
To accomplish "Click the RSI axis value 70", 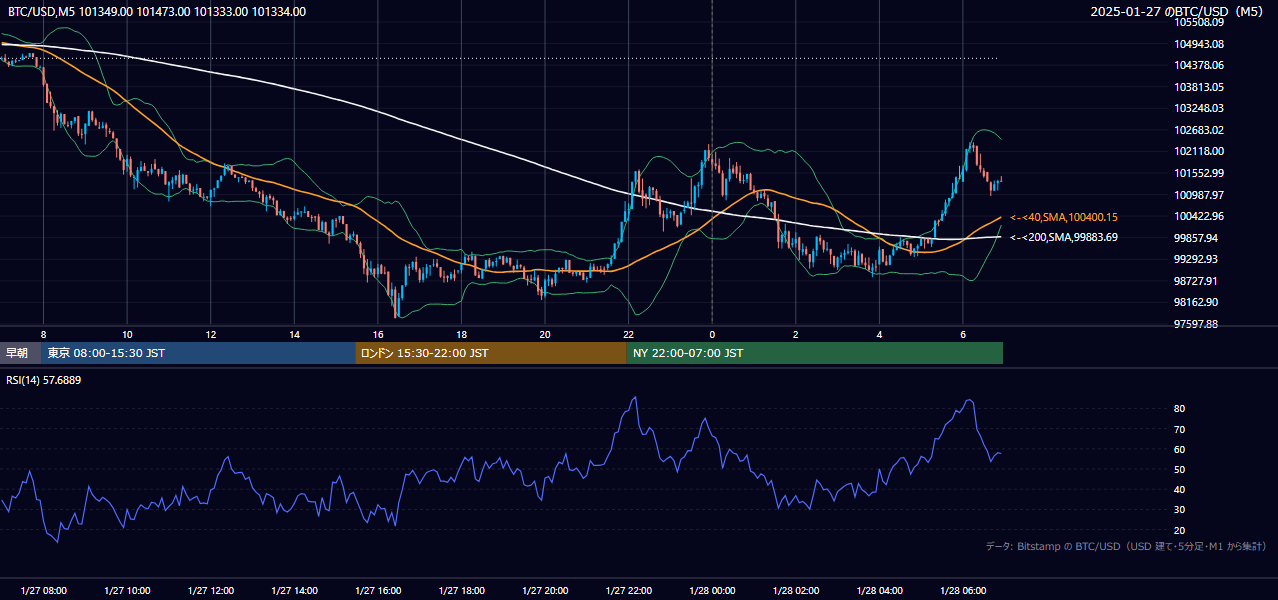I will pyautogui.click(x=1179, y=429).
